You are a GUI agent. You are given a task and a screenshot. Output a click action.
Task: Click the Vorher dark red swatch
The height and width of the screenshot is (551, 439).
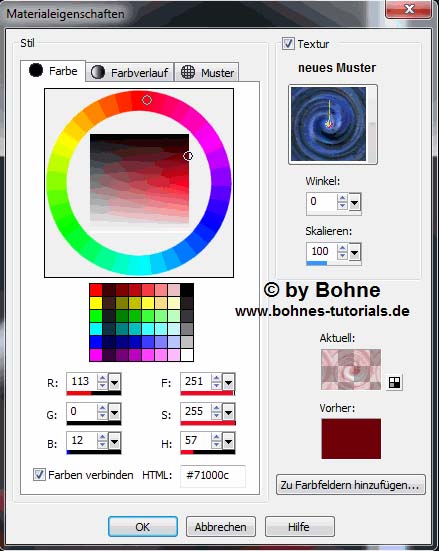(351, 439)
